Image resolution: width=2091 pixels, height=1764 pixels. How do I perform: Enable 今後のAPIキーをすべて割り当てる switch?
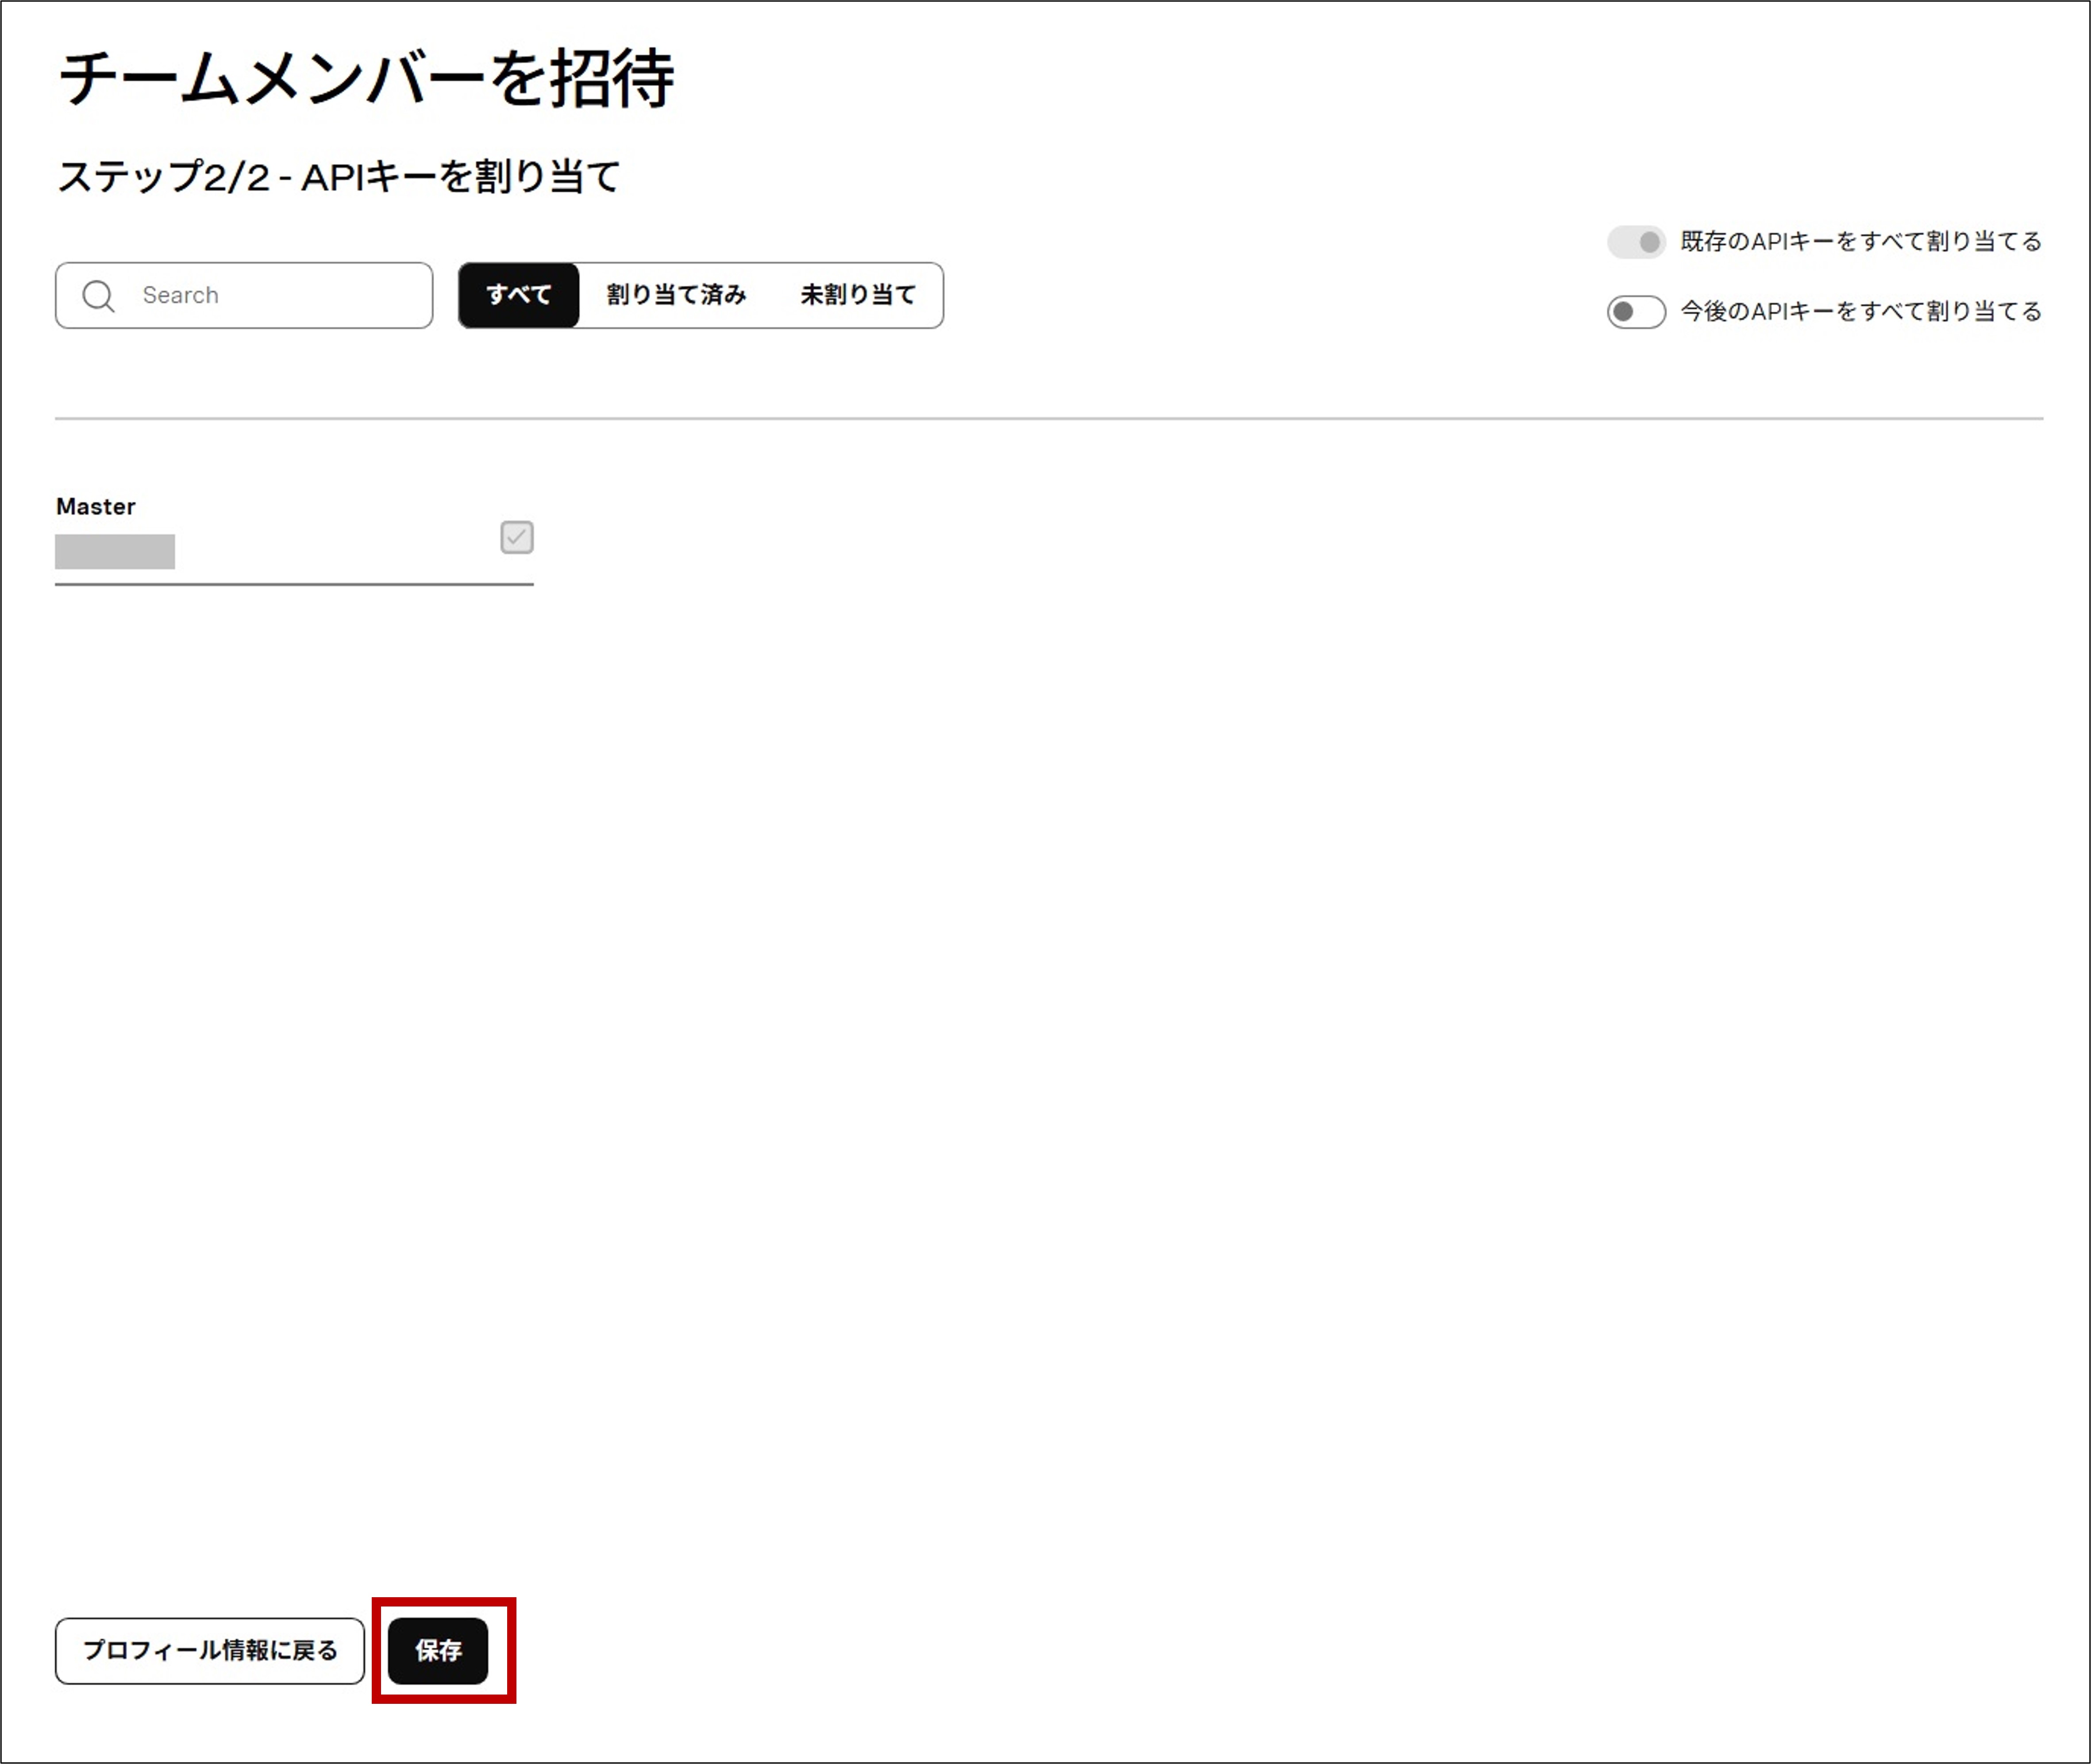[x=1636, y=312]
